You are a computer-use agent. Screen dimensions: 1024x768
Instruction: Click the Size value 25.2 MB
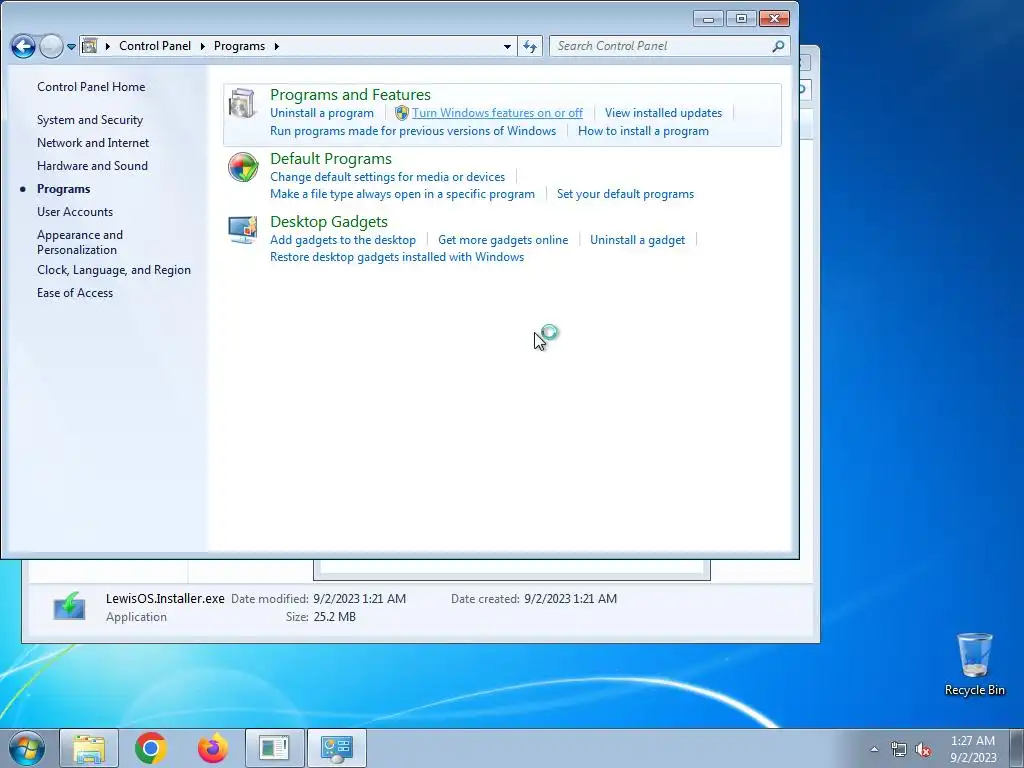pos(334,616)
